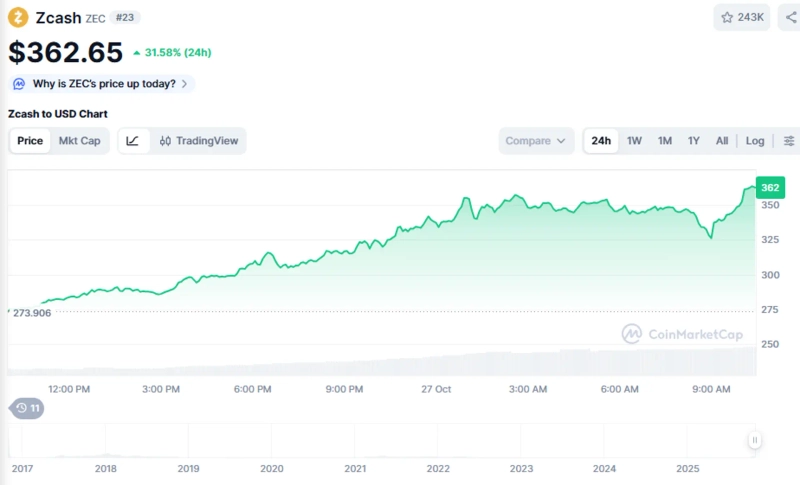Open the TradingView candlestick chart
Viewport: 800px width, 485px height.
[198, 141]
